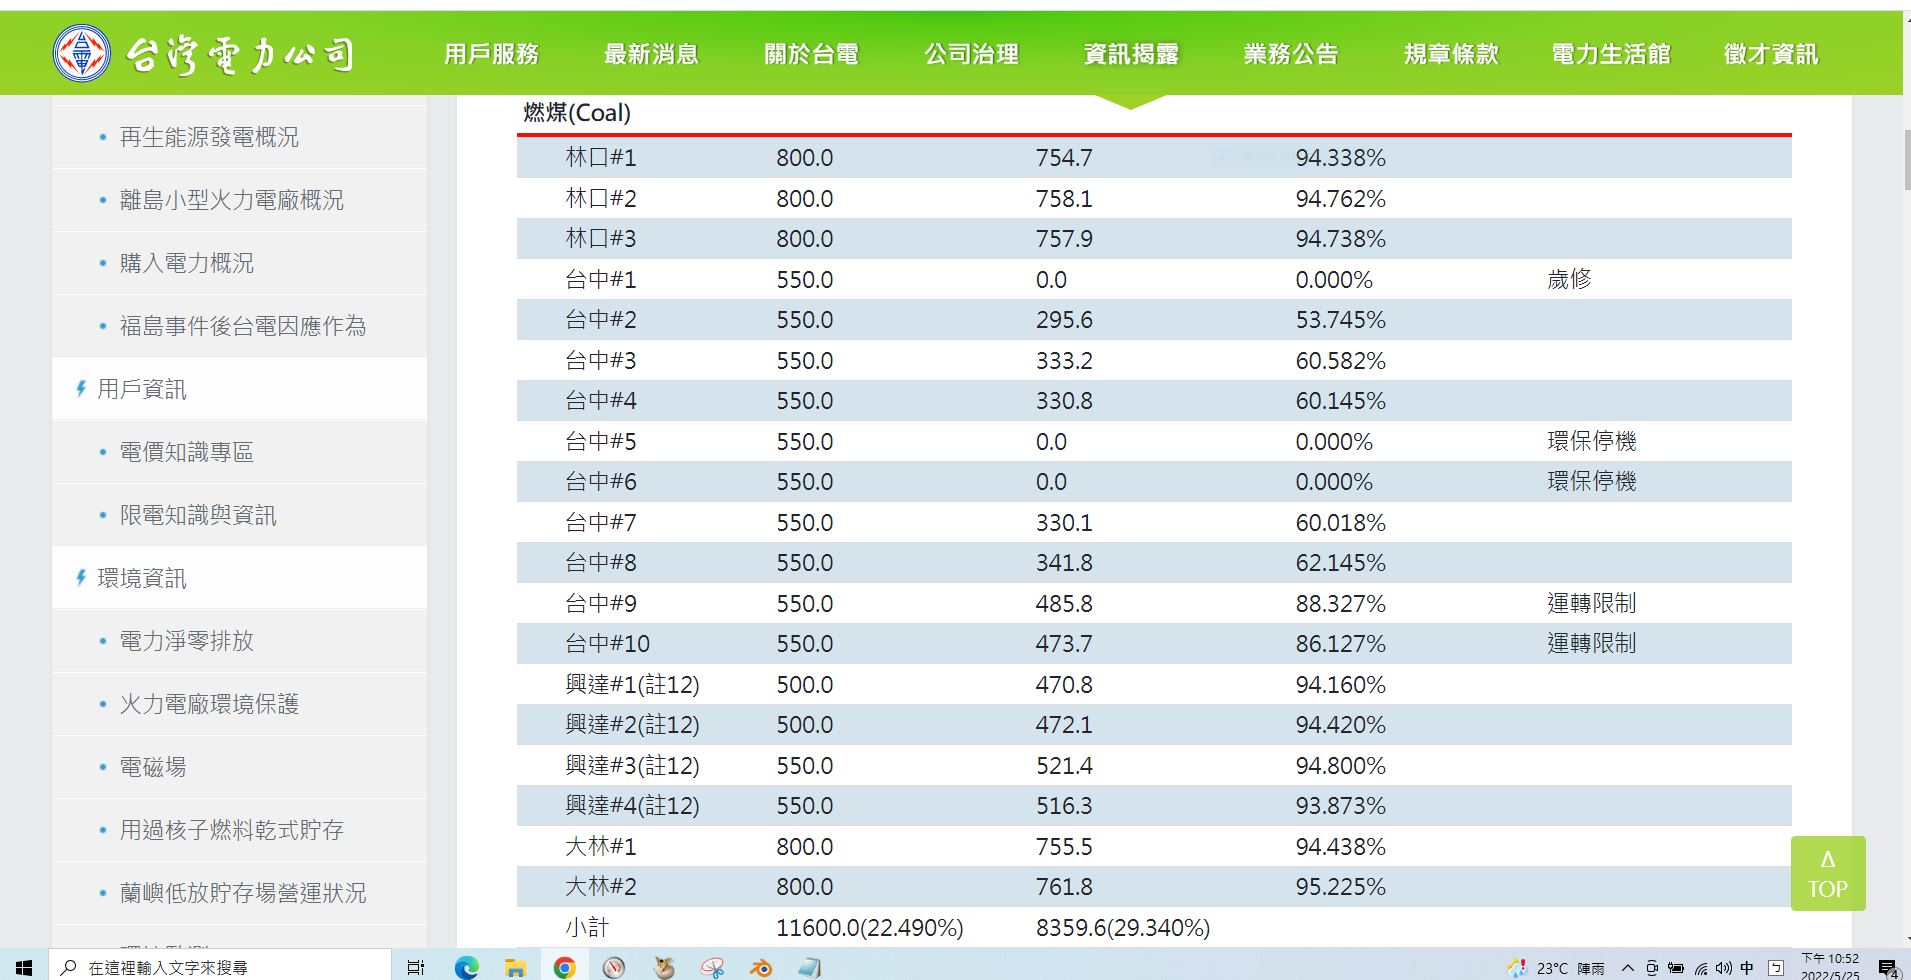This screenshot has width=1911, height=980.
Task: Select 環境資訊 sidebar section
Action: point(141,578)
